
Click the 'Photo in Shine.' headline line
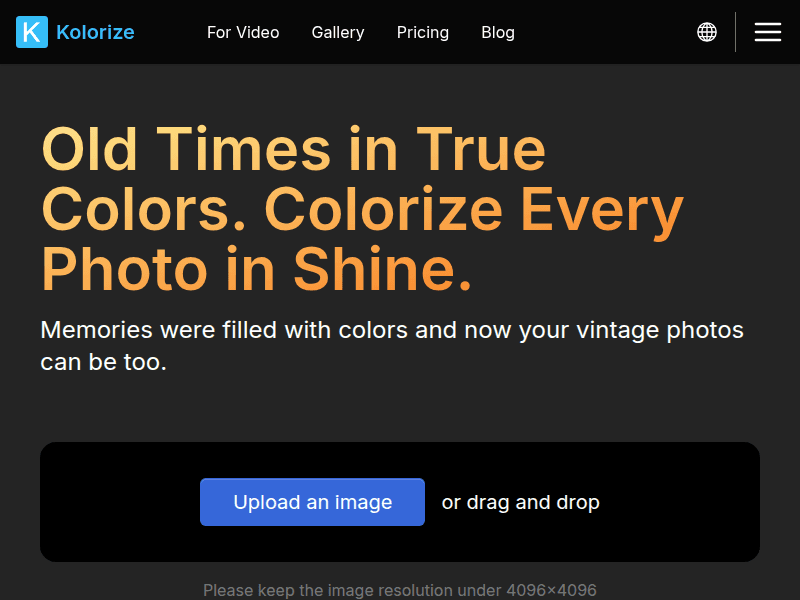click(x=256, y=269)
